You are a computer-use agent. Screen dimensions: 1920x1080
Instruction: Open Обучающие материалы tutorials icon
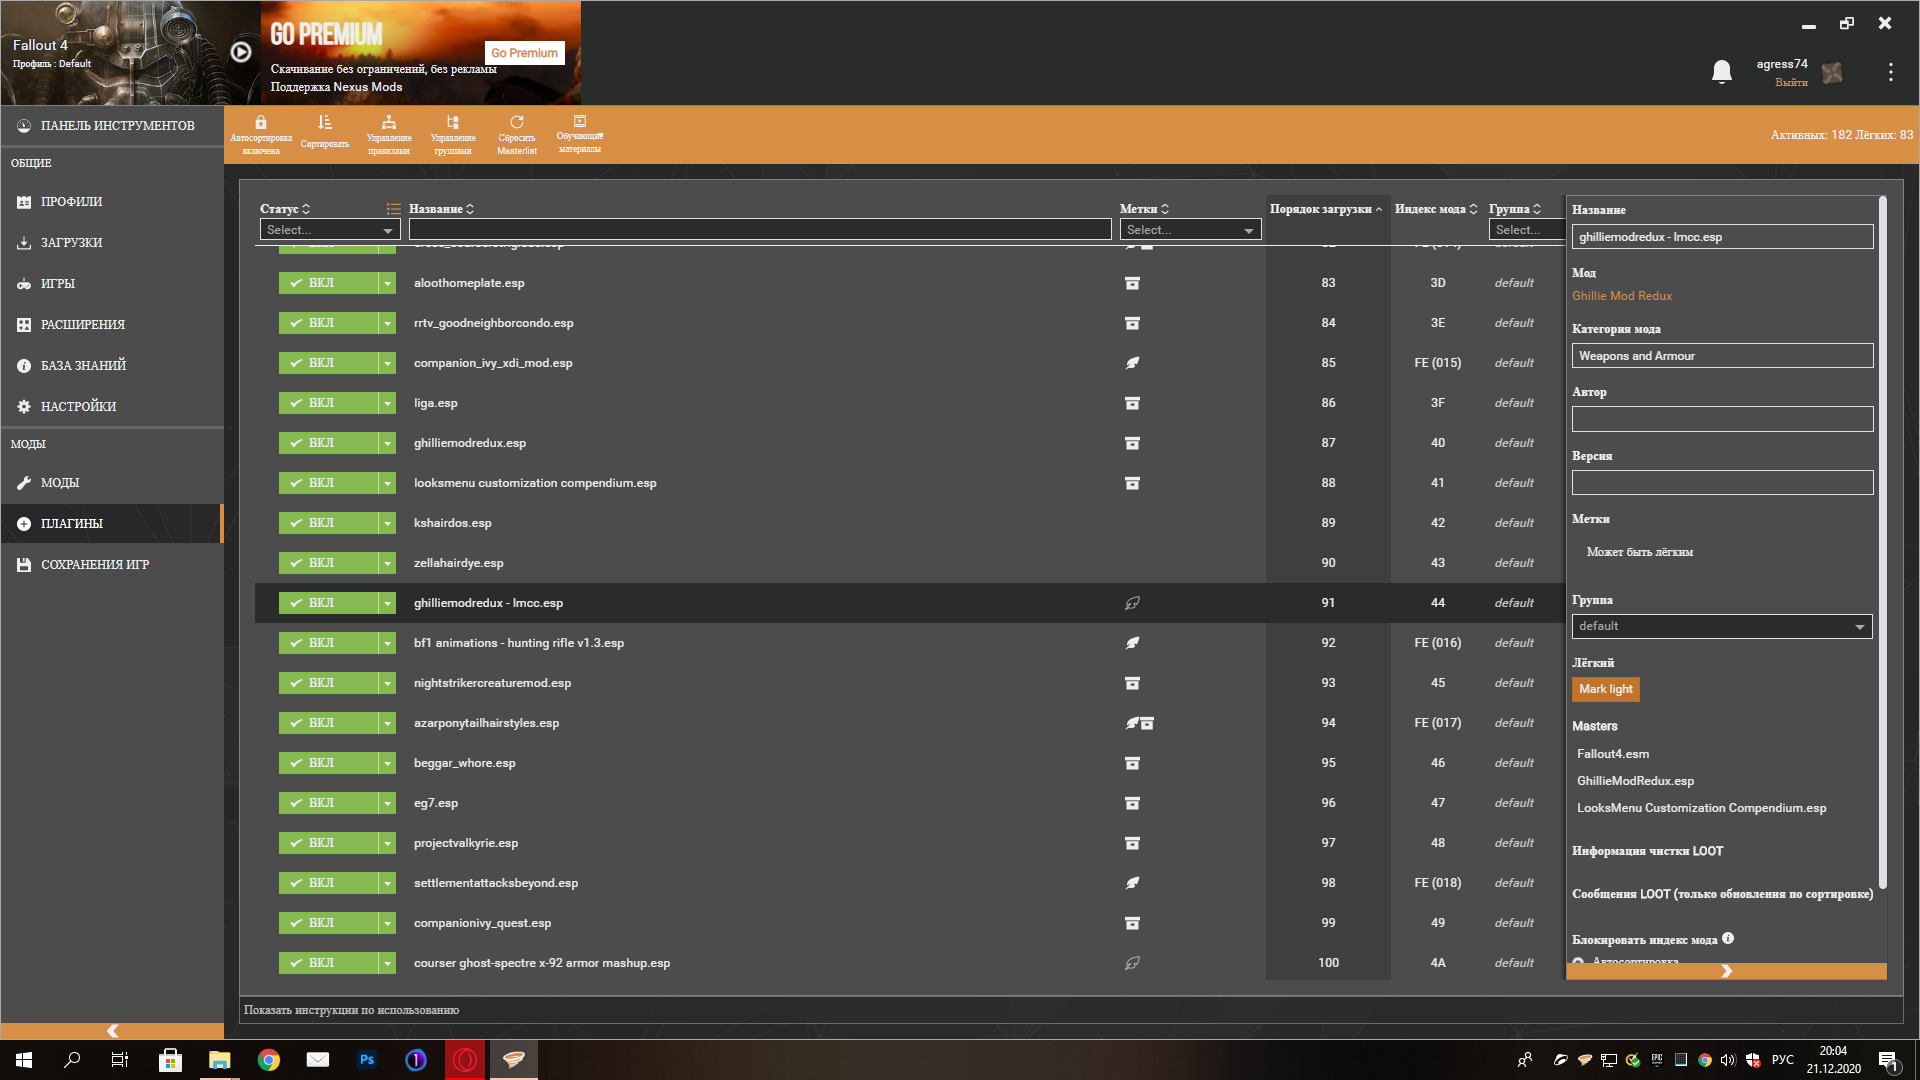(580, 122)
